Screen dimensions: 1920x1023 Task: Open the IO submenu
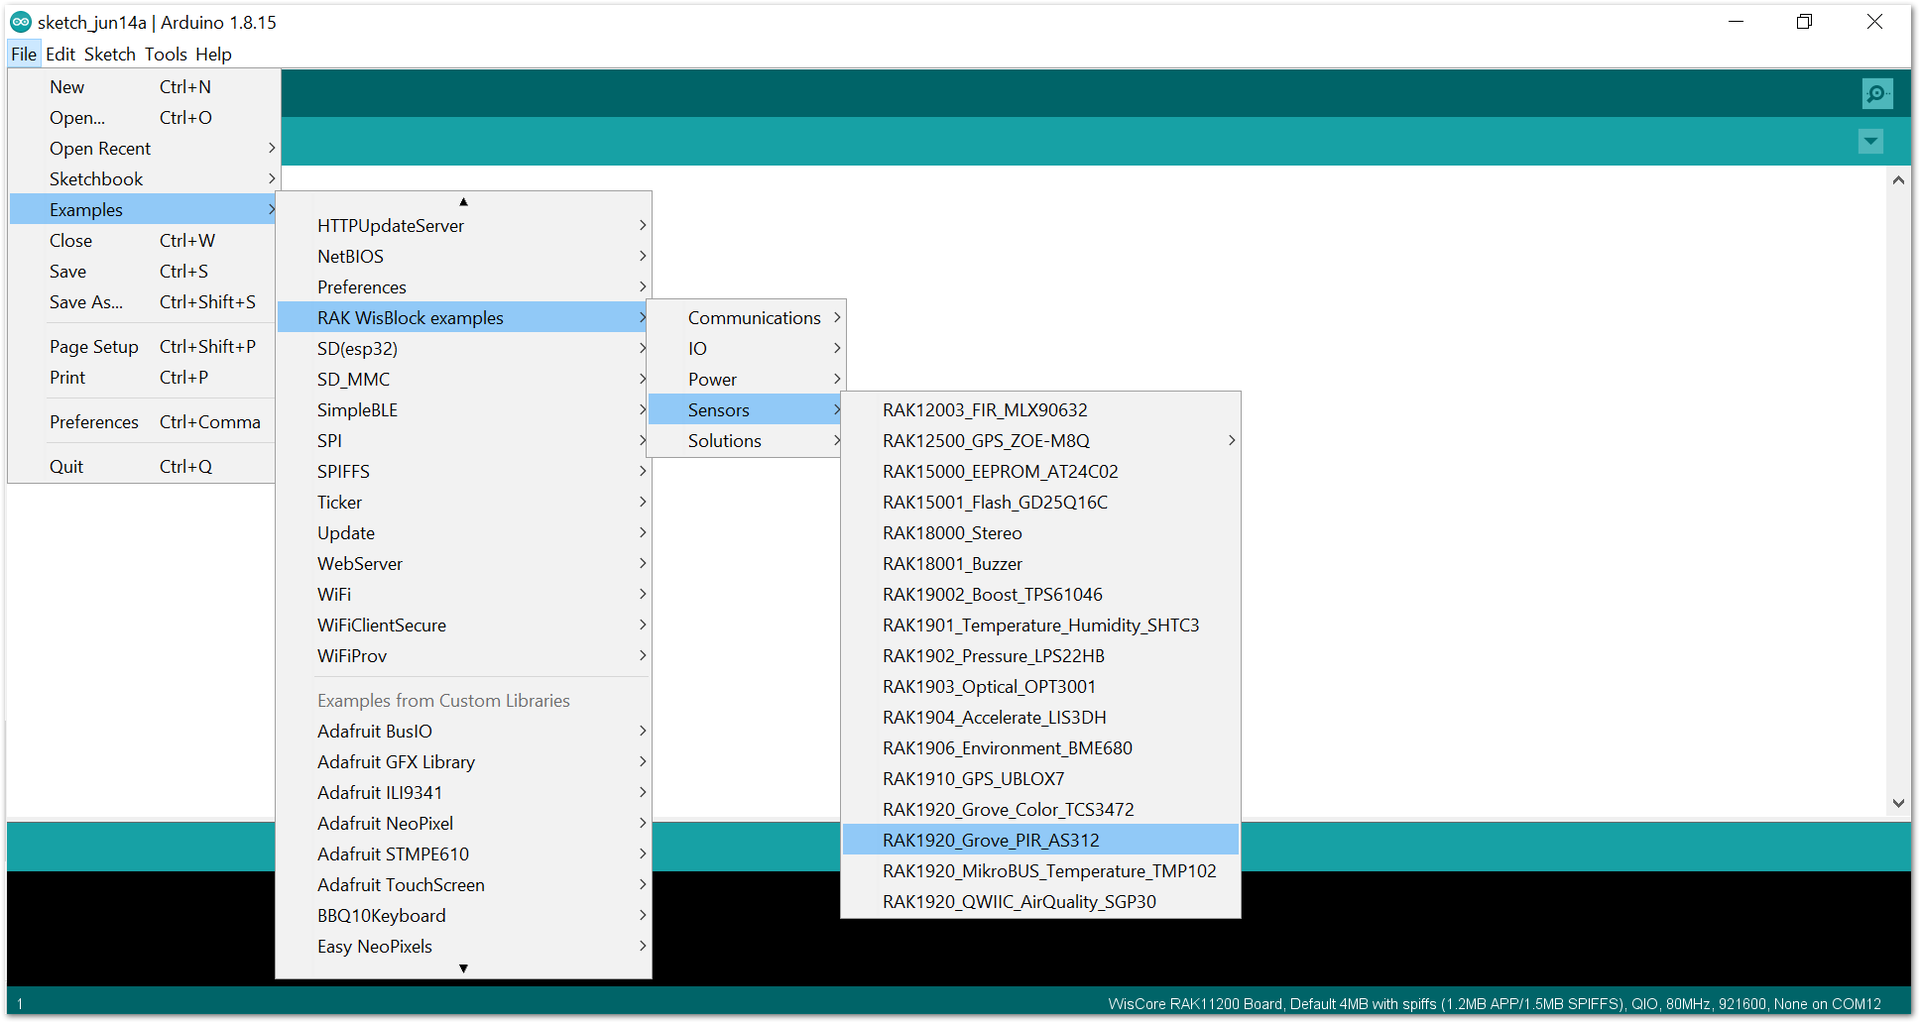[746, 349]
